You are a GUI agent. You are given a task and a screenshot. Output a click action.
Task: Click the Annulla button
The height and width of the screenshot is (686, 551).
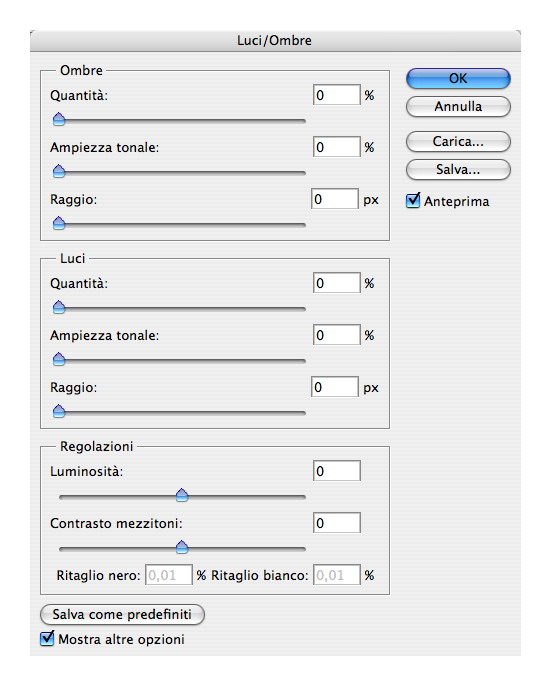[x=458, y=107]
